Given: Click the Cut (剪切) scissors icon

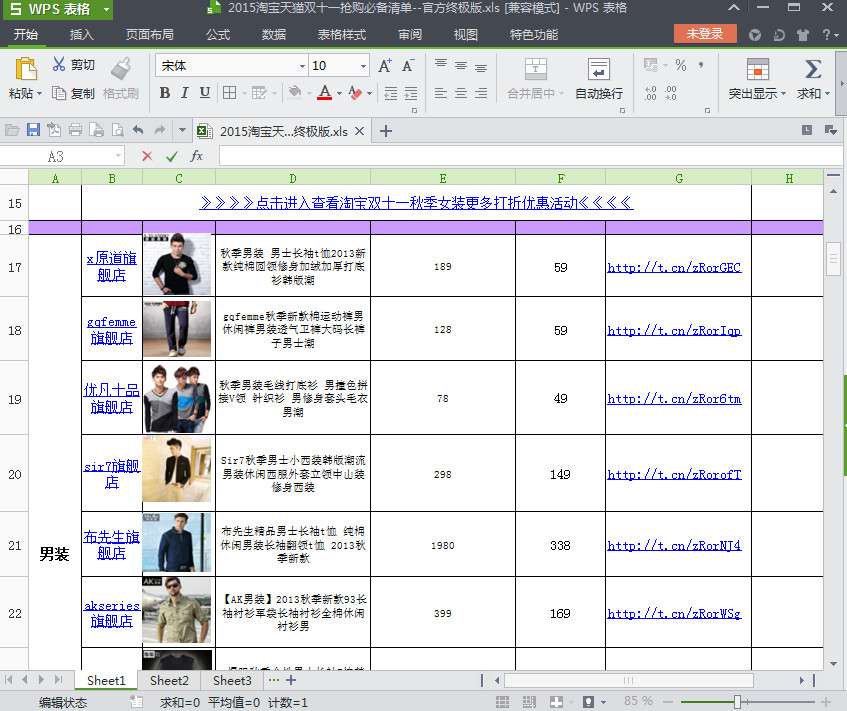Looking at the screenshot, I should pyautogui.click(x=59, y=65).
